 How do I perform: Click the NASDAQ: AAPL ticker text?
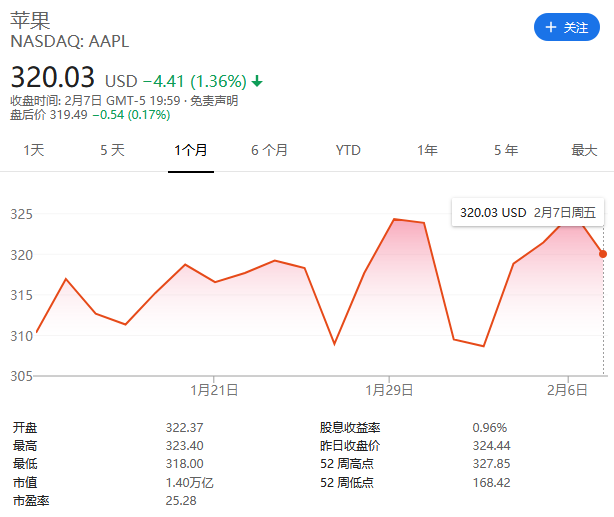click(70, 42)
